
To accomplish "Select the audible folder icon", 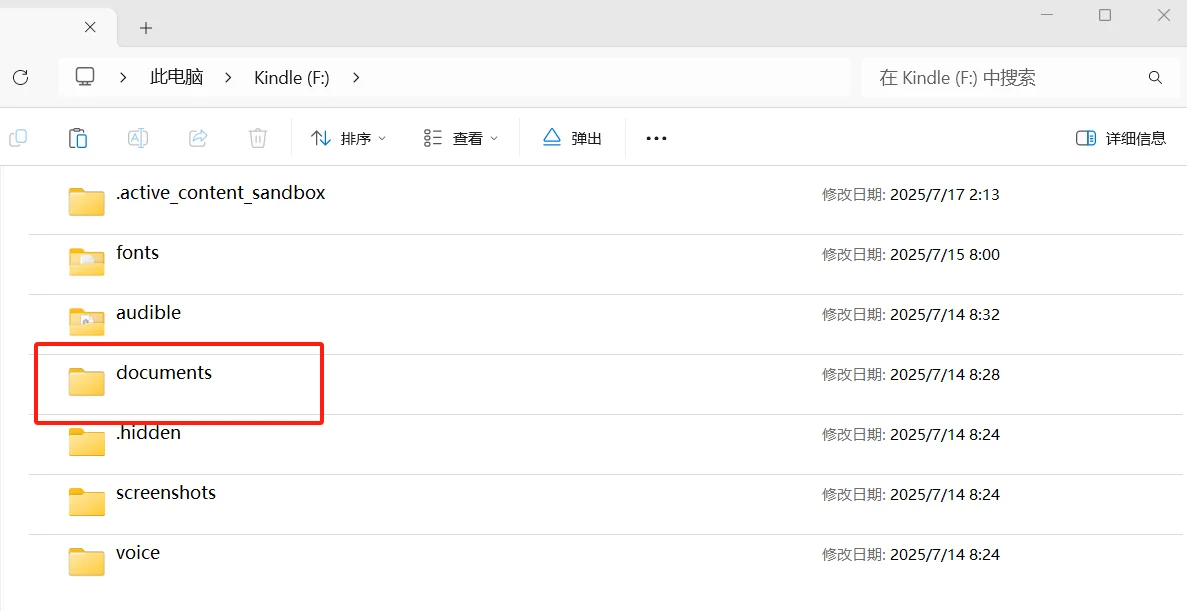I will click(86, 321).
